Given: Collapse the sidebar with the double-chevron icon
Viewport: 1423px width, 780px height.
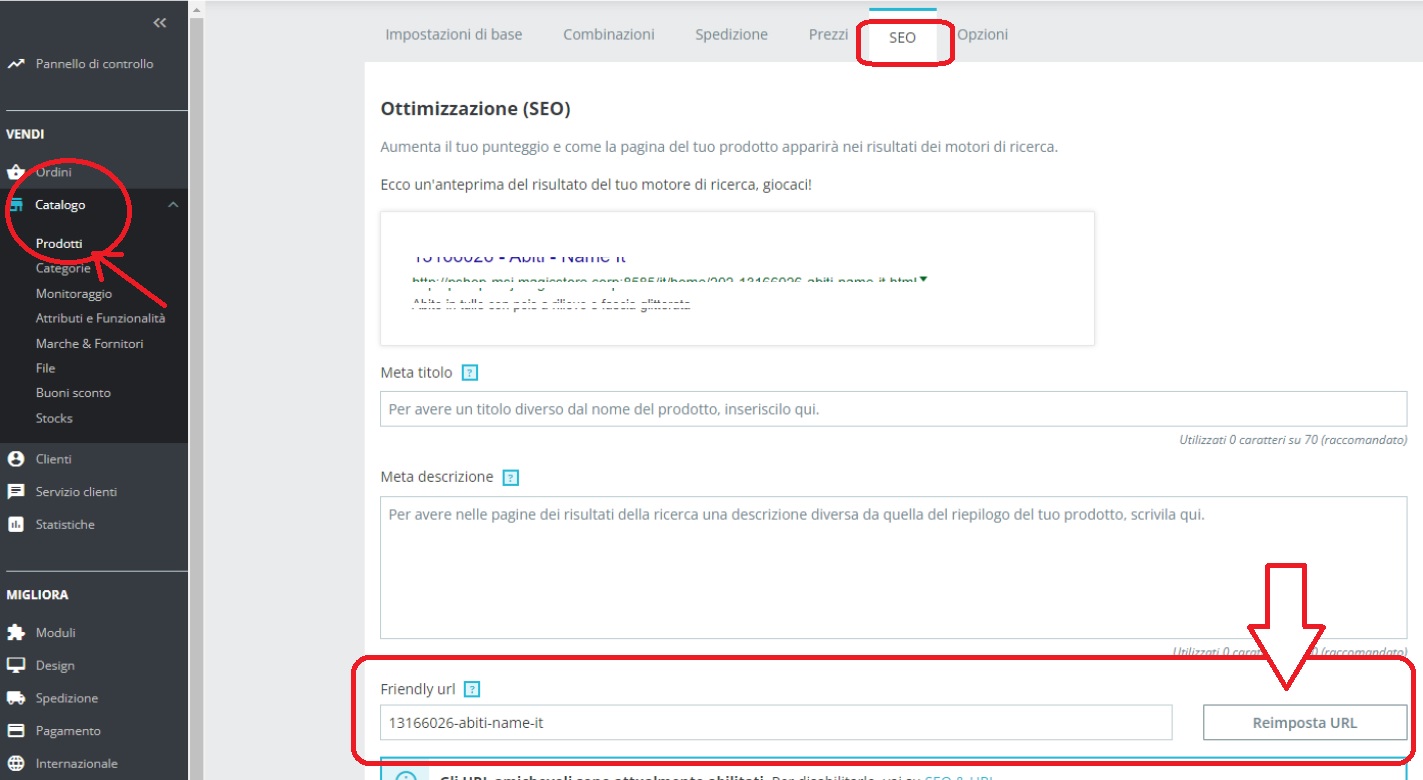Looking at the screenshot, I should coord(160,23).
